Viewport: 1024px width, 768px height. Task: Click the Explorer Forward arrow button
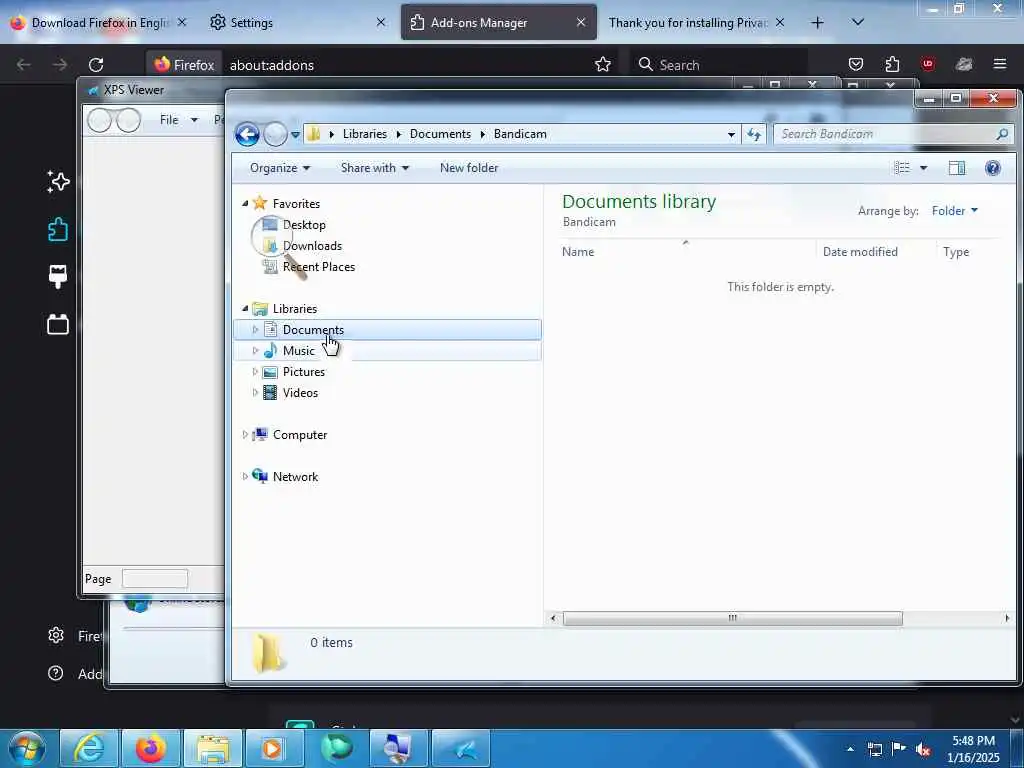click(x=275, y=135)
